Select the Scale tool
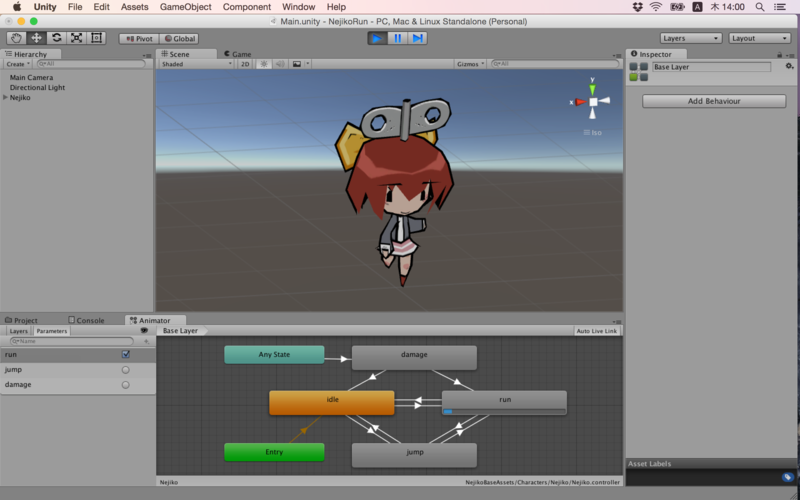Screen dimensions: 800x500 click(x=76, y=38)
